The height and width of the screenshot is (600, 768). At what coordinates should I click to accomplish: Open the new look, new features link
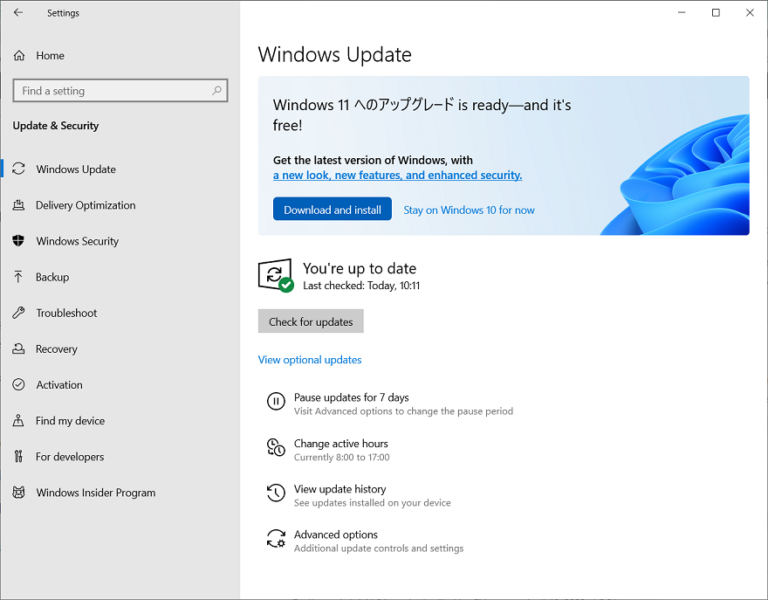[x=397, y=175]
